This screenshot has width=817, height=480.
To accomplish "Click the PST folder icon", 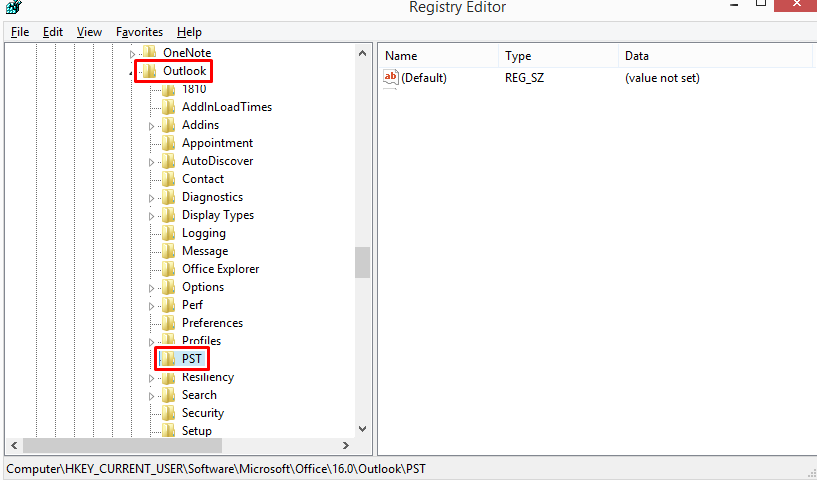I will pos(169,359).
